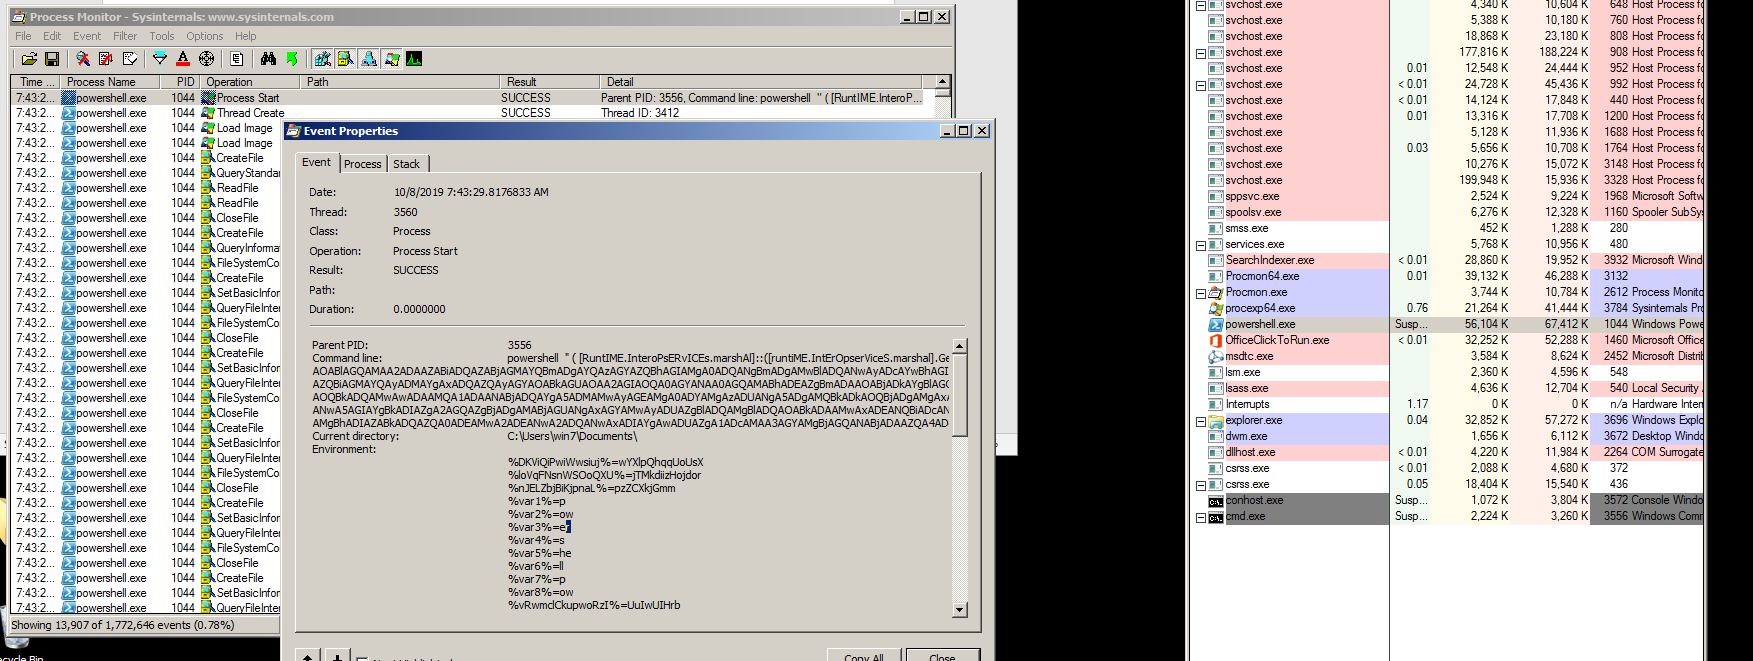Click the event list scroll-up arrow in Process Monitor
This screenshot has width=1753, height=661.
[942, 82]
